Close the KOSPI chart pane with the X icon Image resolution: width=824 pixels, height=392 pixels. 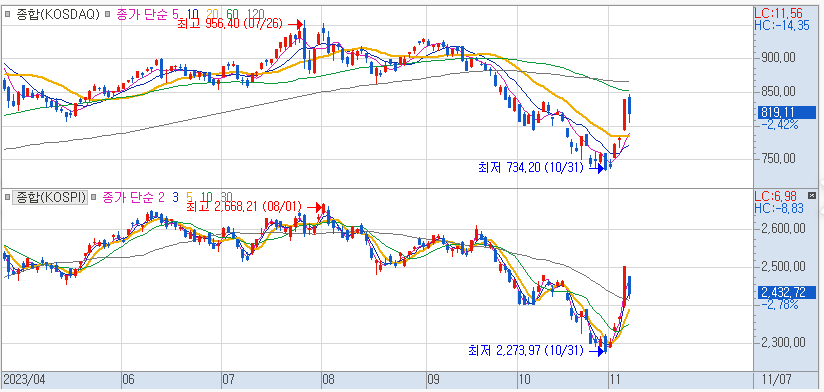pos(812,196)
